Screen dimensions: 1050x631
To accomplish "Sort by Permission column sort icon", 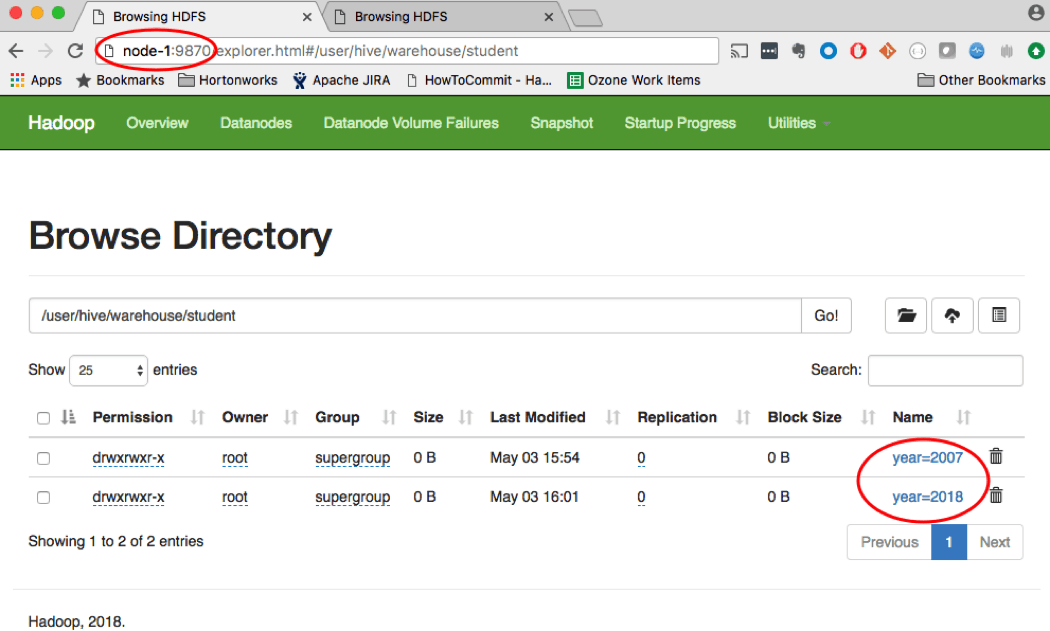I will 197,417.
